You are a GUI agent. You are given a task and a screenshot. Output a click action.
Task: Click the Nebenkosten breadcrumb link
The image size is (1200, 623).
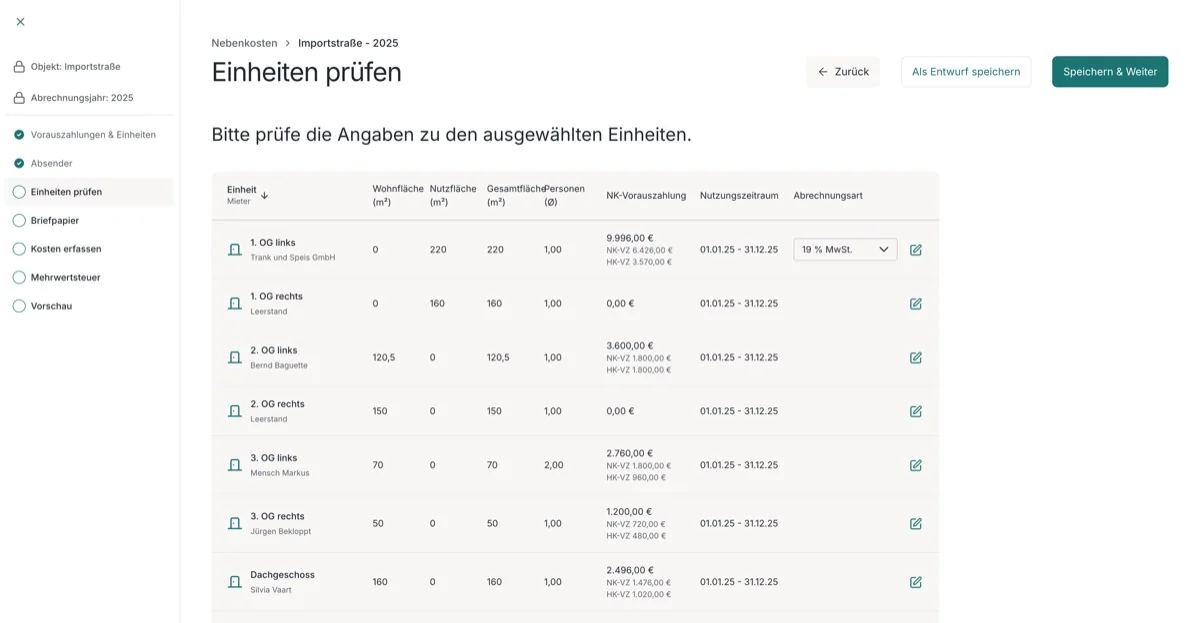[244, 43]
